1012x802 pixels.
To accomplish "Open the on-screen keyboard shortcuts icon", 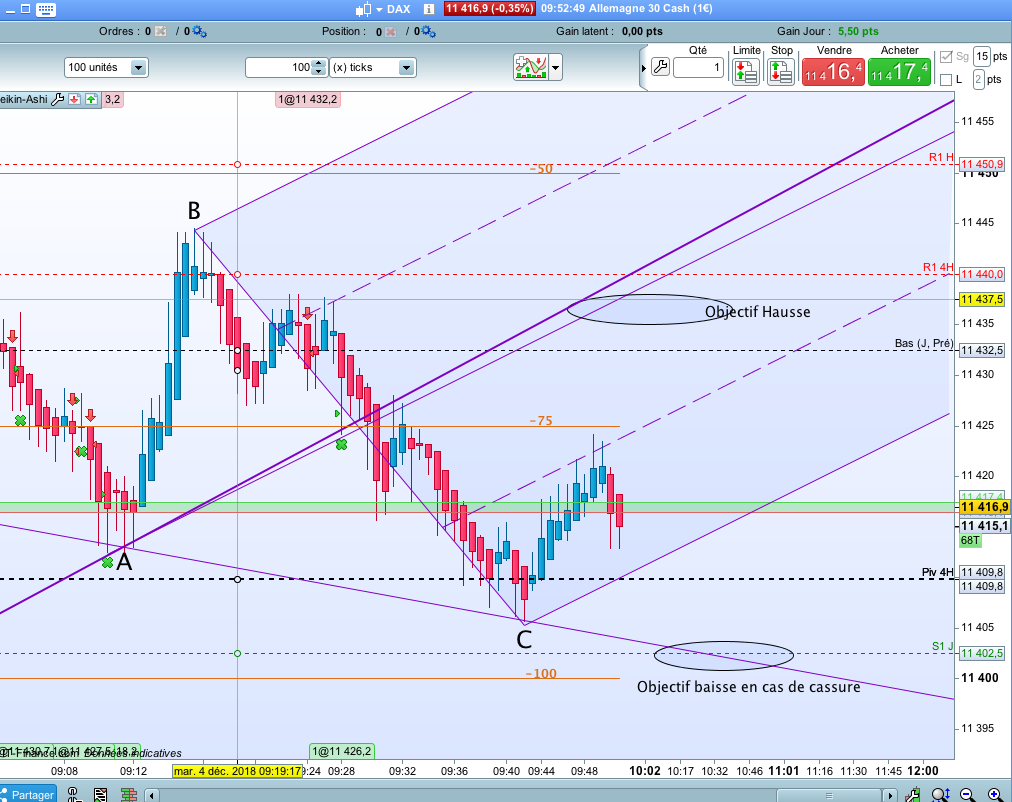I will [45, 9].
